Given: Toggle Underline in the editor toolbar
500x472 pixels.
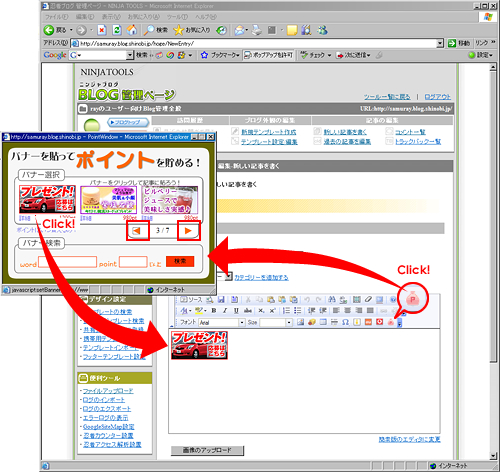Looking at the screenshot, I should [236, 311].
